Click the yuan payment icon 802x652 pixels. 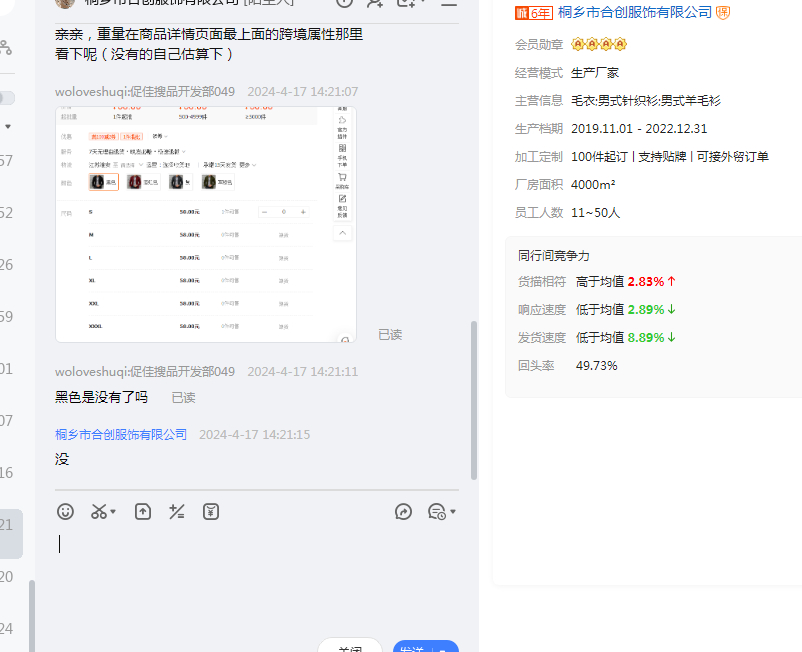tap(211, 512)
